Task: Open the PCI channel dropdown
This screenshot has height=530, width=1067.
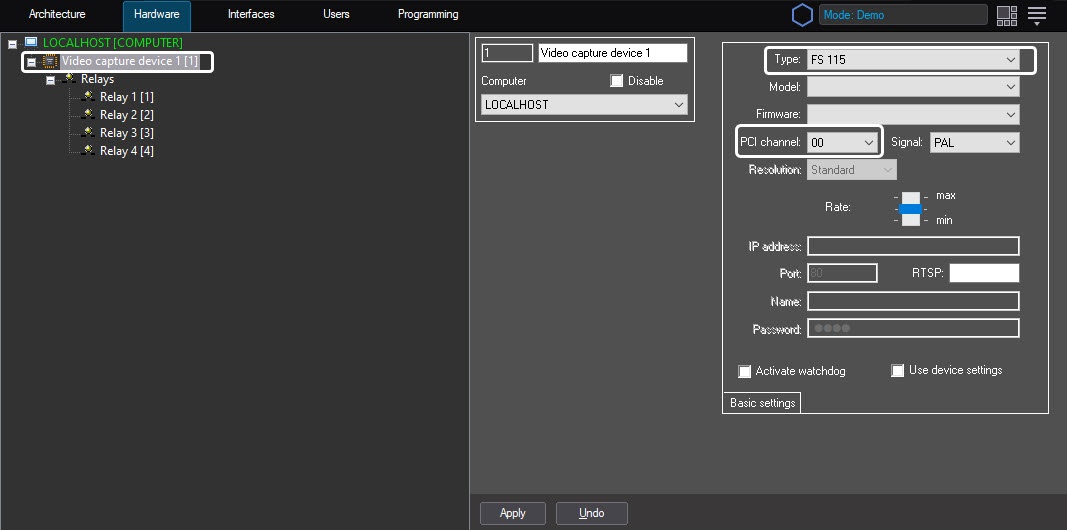Action: pos(842,142)
